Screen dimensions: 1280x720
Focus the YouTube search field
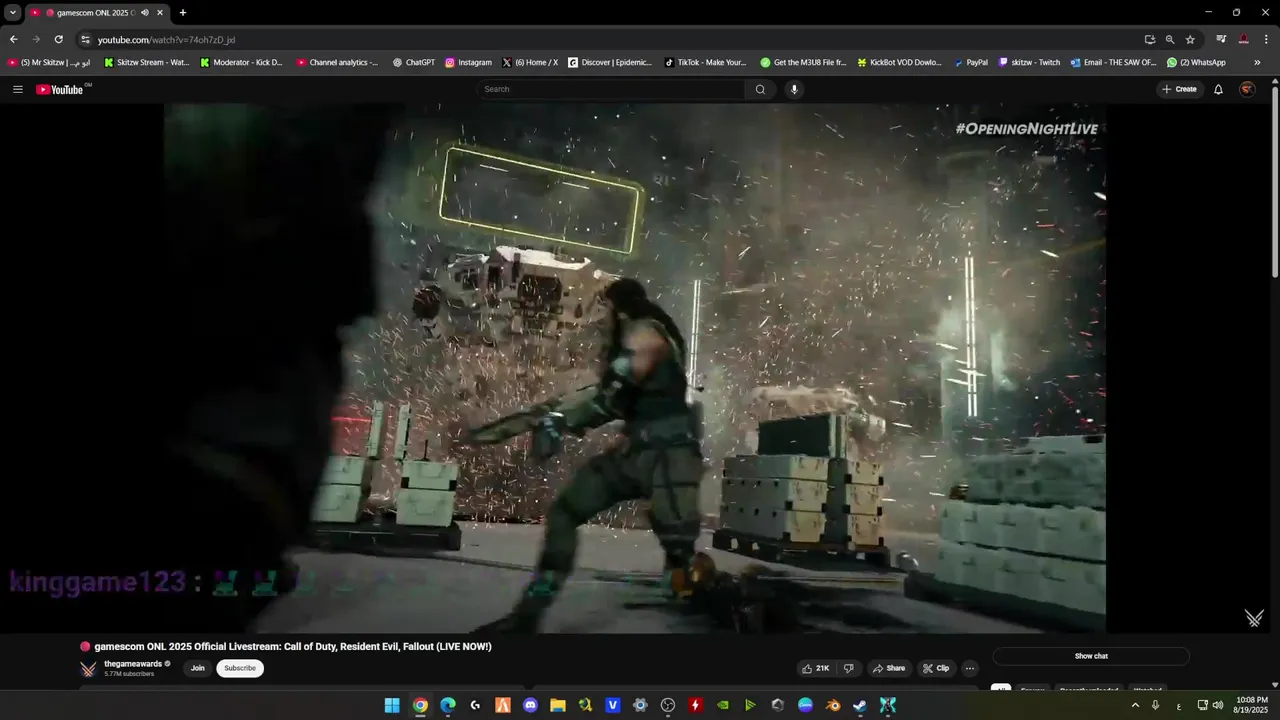(x=610, y=89)
